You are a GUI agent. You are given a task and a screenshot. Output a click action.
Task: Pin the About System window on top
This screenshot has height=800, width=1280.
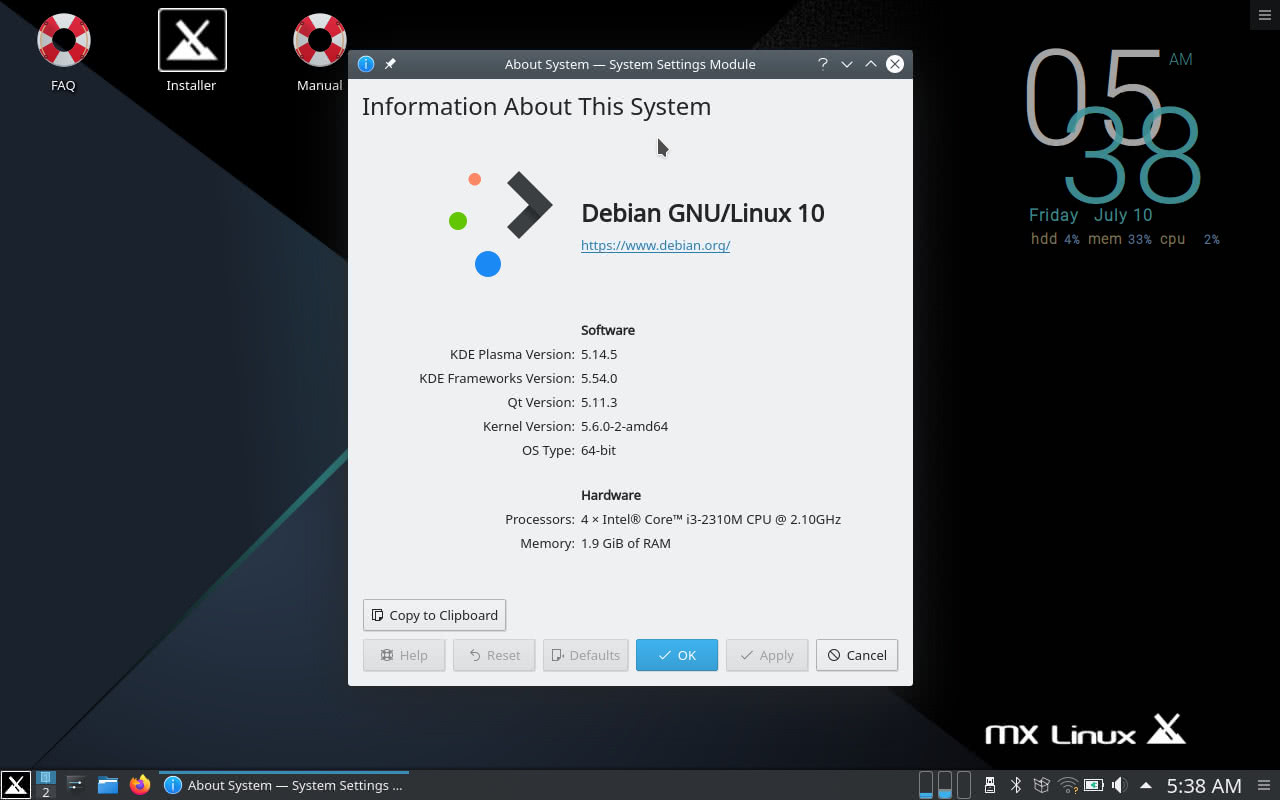pos(390,63)
